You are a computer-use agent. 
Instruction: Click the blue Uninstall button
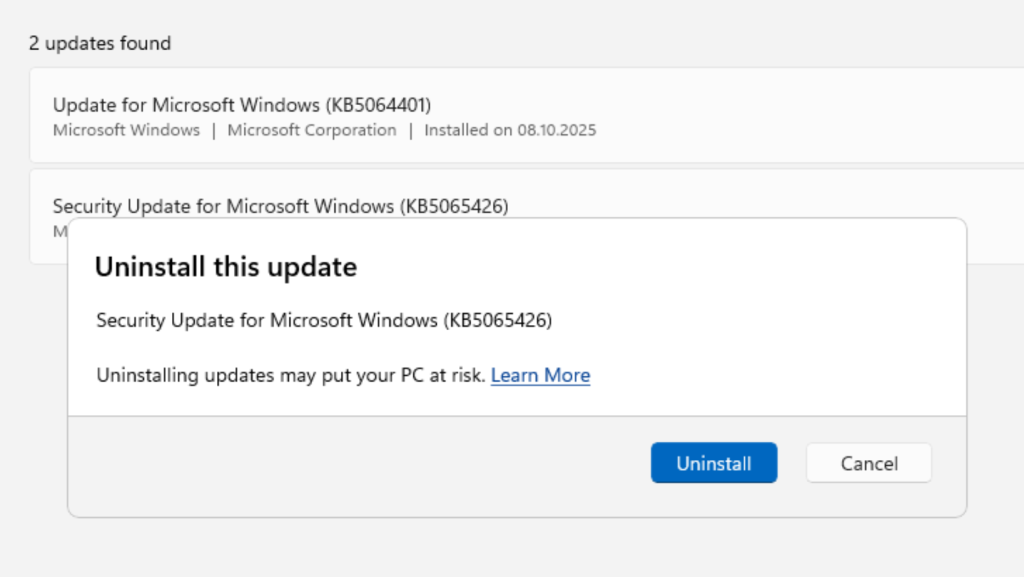(x=713, y=463)
